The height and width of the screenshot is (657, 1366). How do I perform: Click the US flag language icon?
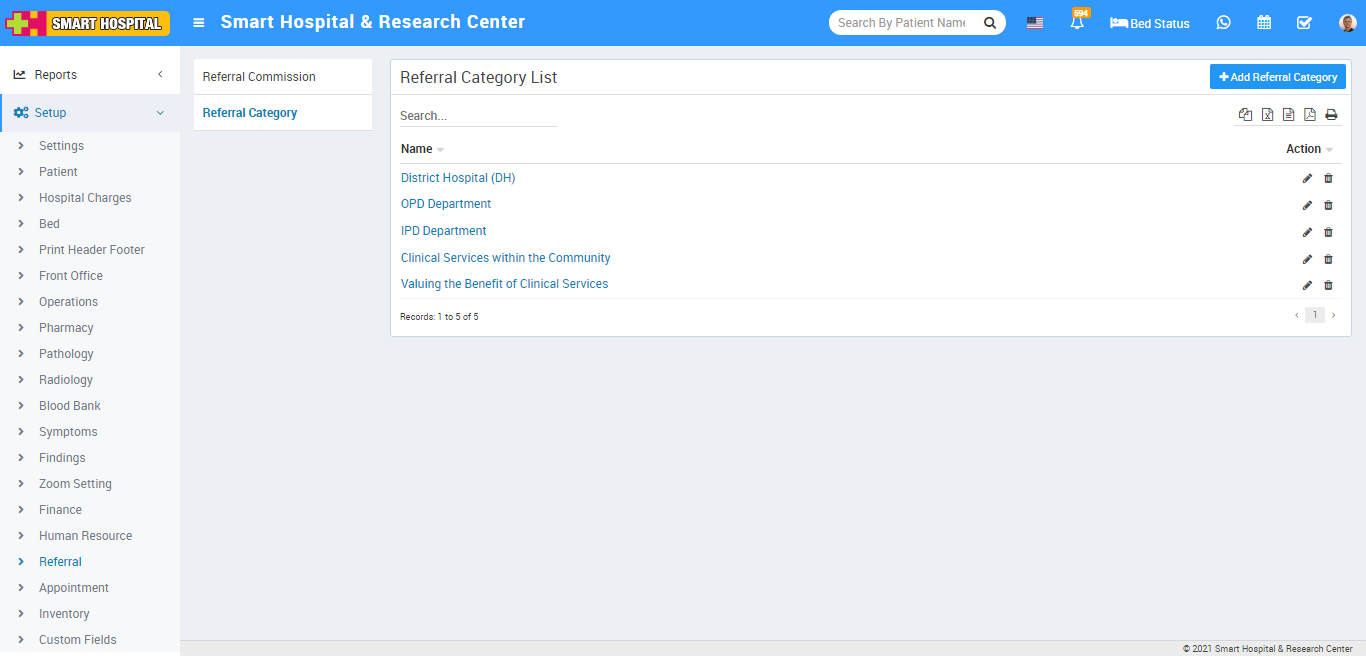coord(1035,23)
